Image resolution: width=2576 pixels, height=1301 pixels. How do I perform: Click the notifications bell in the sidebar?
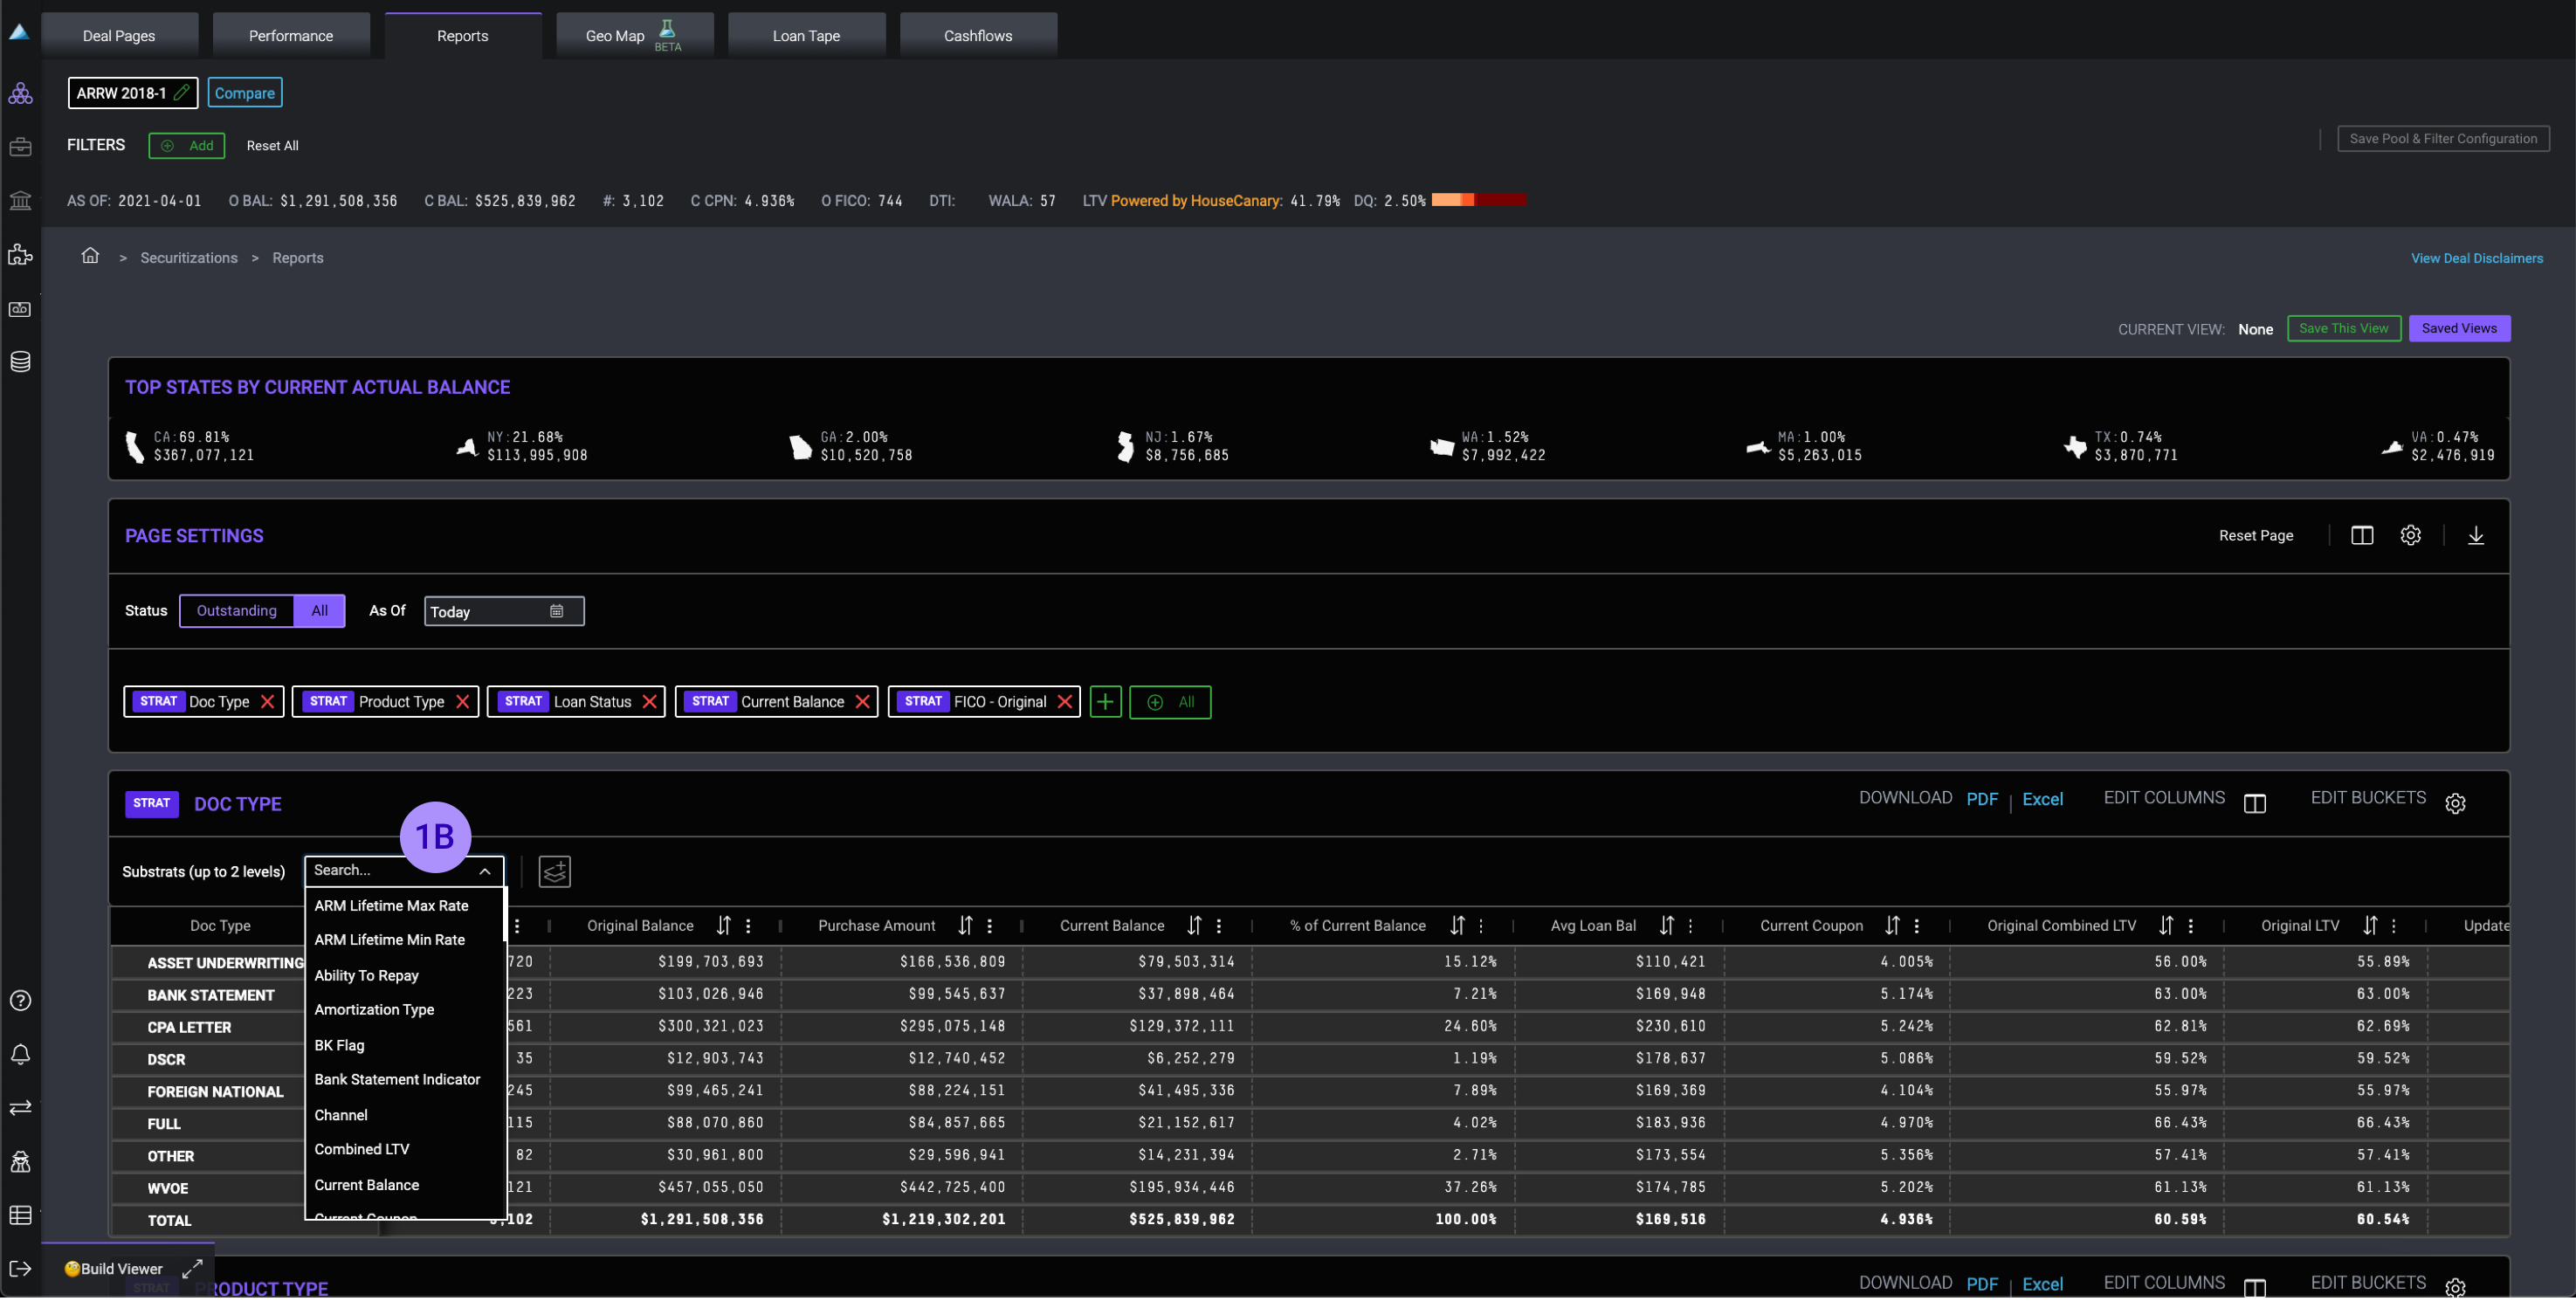coord(20,1055)
